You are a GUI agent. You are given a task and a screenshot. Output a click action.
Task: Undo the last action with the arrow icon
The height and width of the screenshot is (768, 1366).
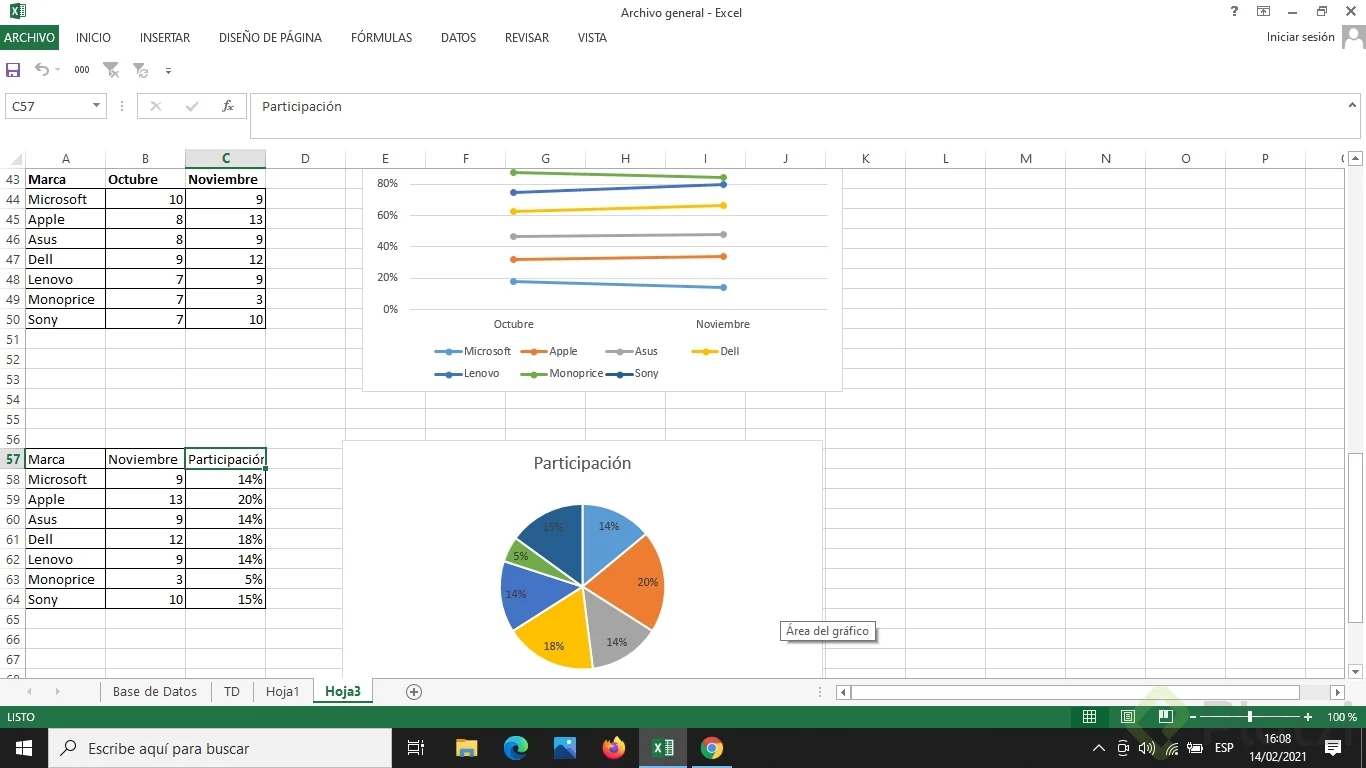(42, 70)
